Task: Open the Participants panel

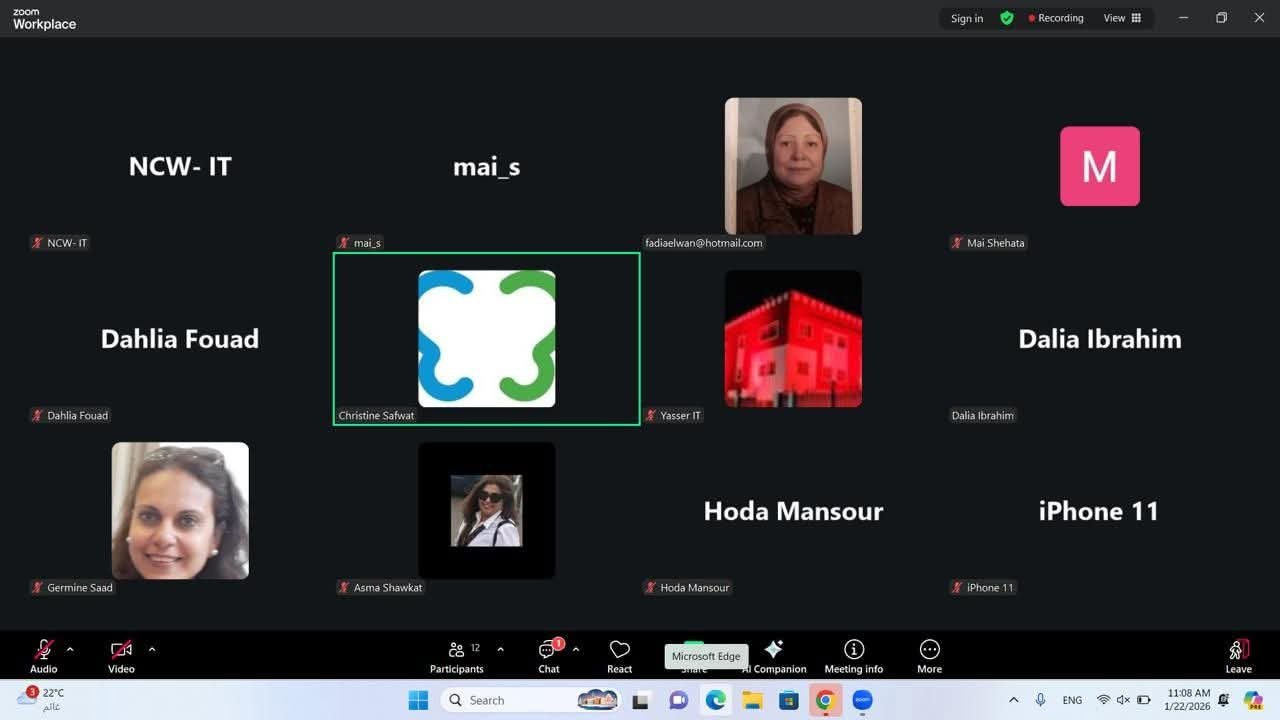Action: pos(456,656)
